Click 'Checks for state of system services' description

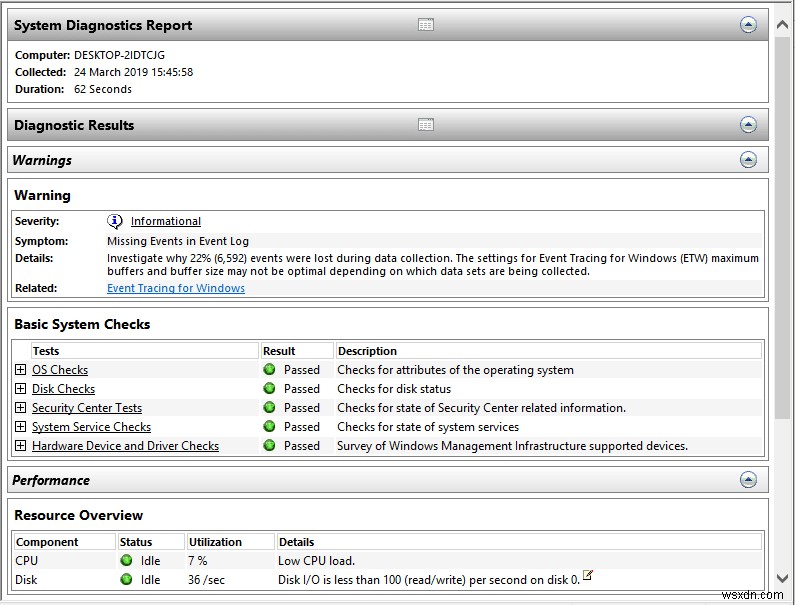428,427
